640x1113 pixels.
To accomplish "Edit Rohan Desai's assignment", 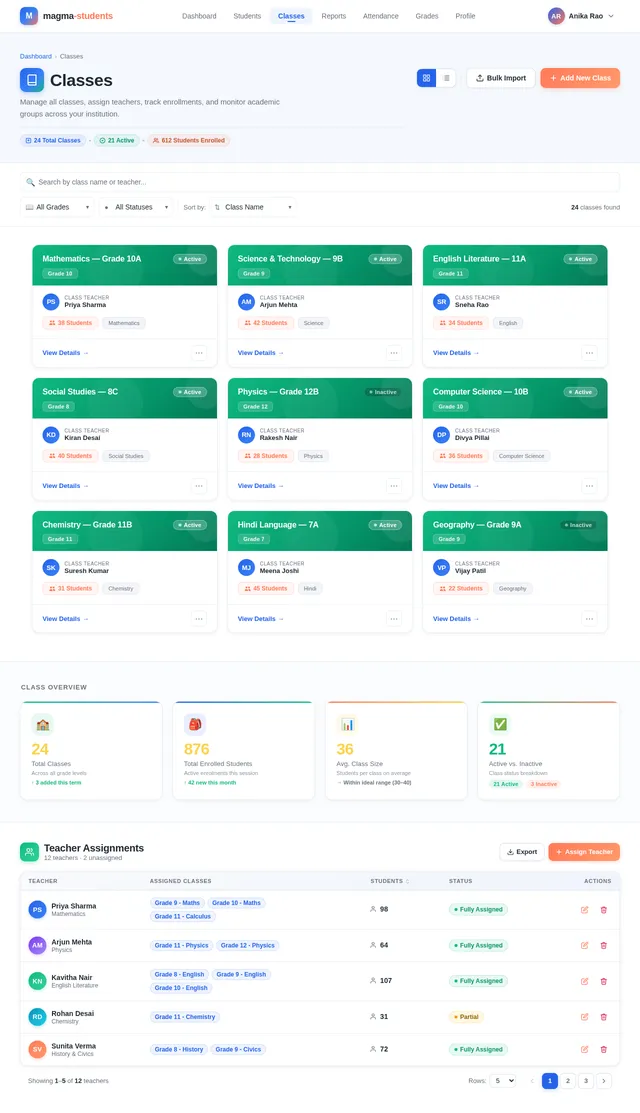I will click(585, 1017).
